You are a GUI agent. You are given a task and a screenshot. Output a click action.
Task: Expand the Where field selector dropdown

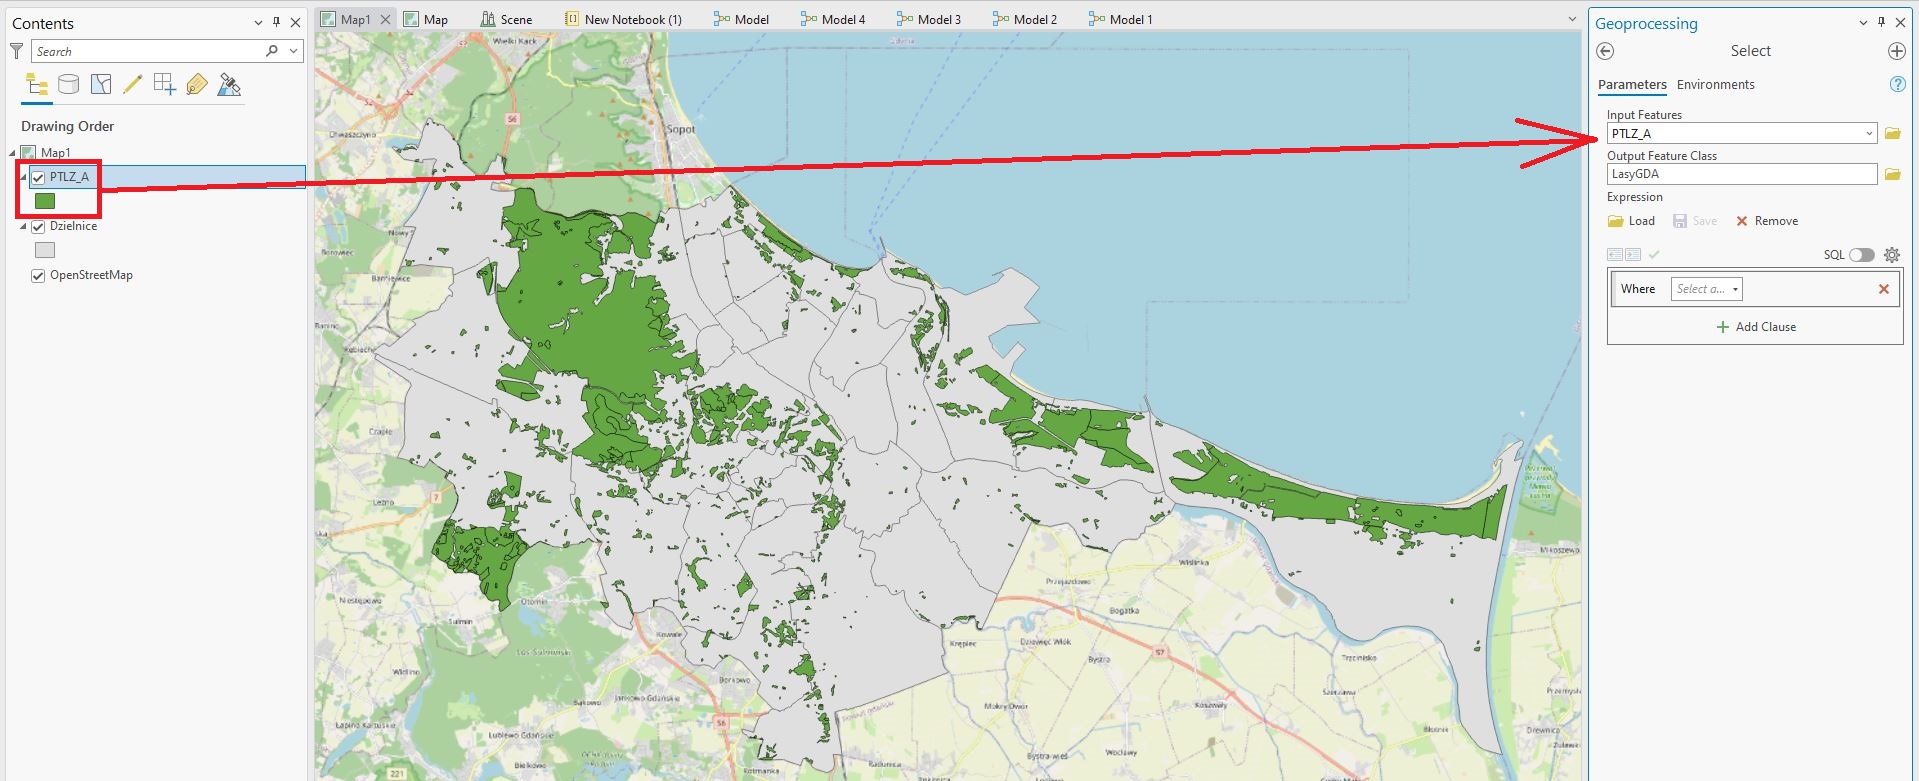[x=1706, y=289]
